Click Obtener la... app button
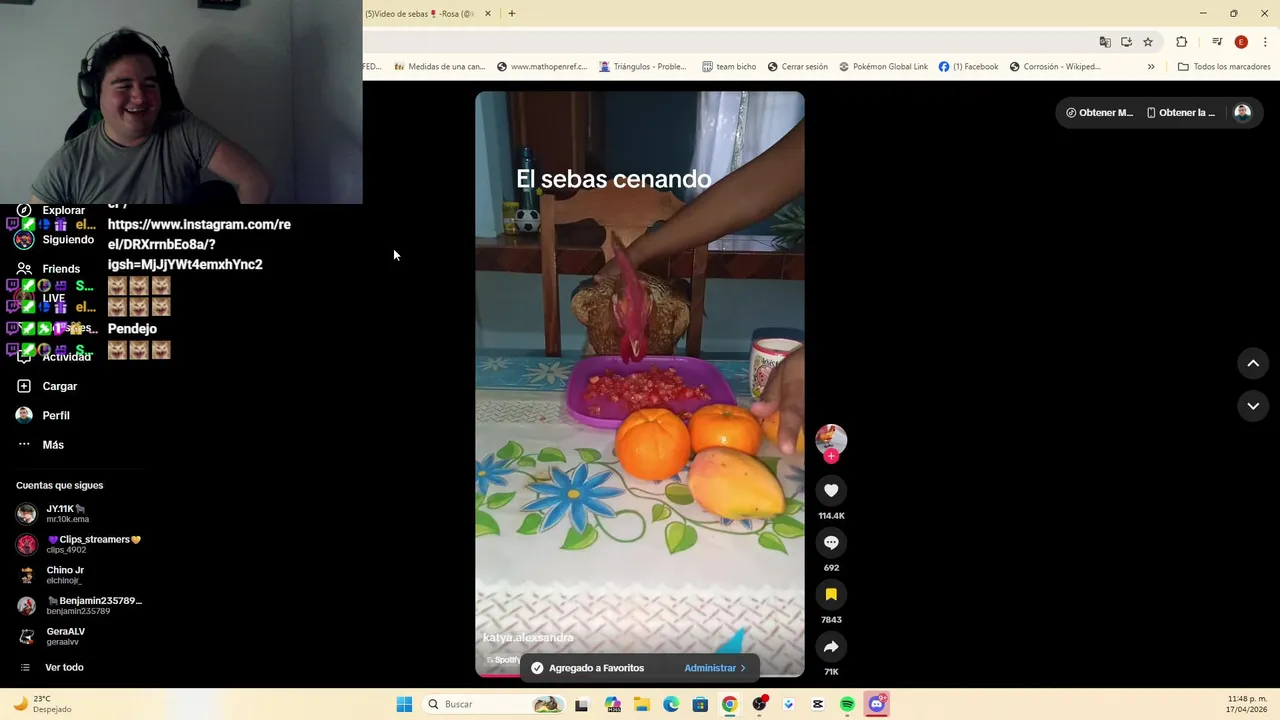Image resolution: width=1280 pixels, height=720 pixels. coord(1180,113)
